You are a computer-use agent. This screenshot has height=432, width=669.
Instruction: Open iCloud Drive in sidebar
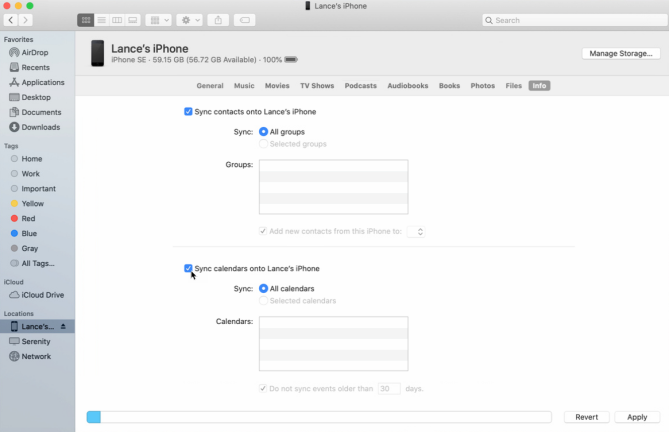coord(37,295)
